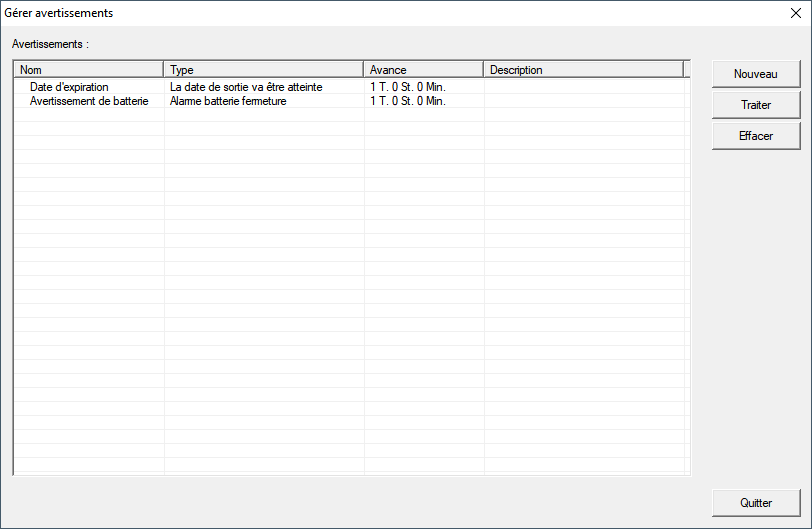Click empty Description cell of Avertissement de batterie row
This screenshot has width=812, height=529.
tap(583, 101)
